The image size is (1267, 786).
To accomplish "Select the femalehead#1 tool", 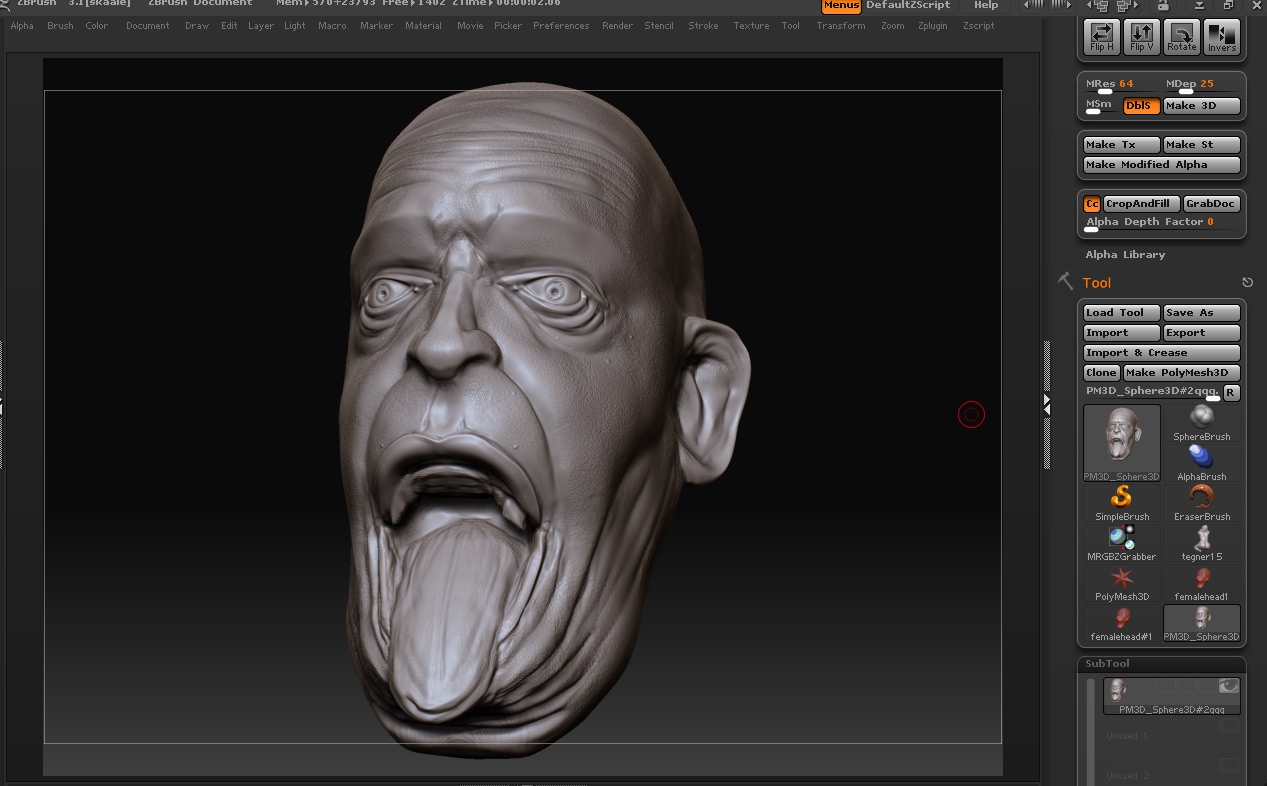I will click(1122, 623).
